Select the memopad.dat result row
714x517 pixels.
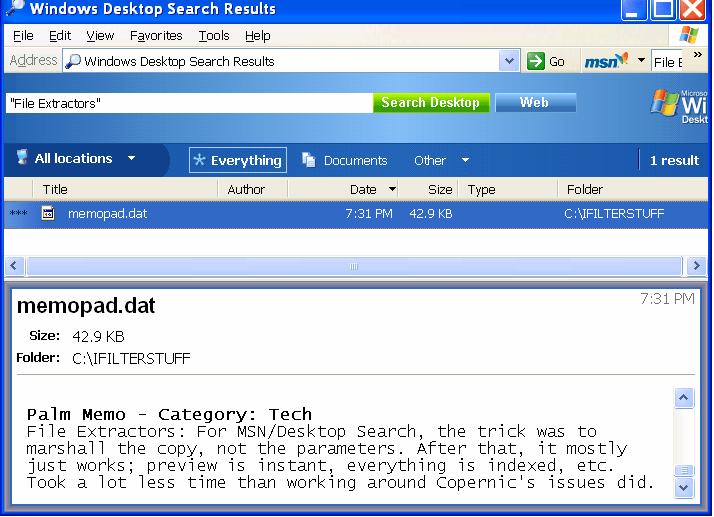click(356, 214)
